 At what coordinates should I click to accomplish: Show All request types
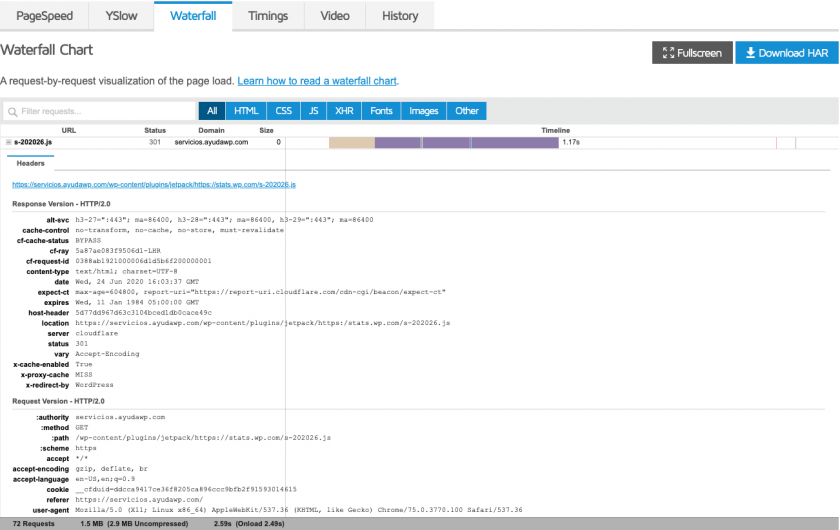[212, 111]
